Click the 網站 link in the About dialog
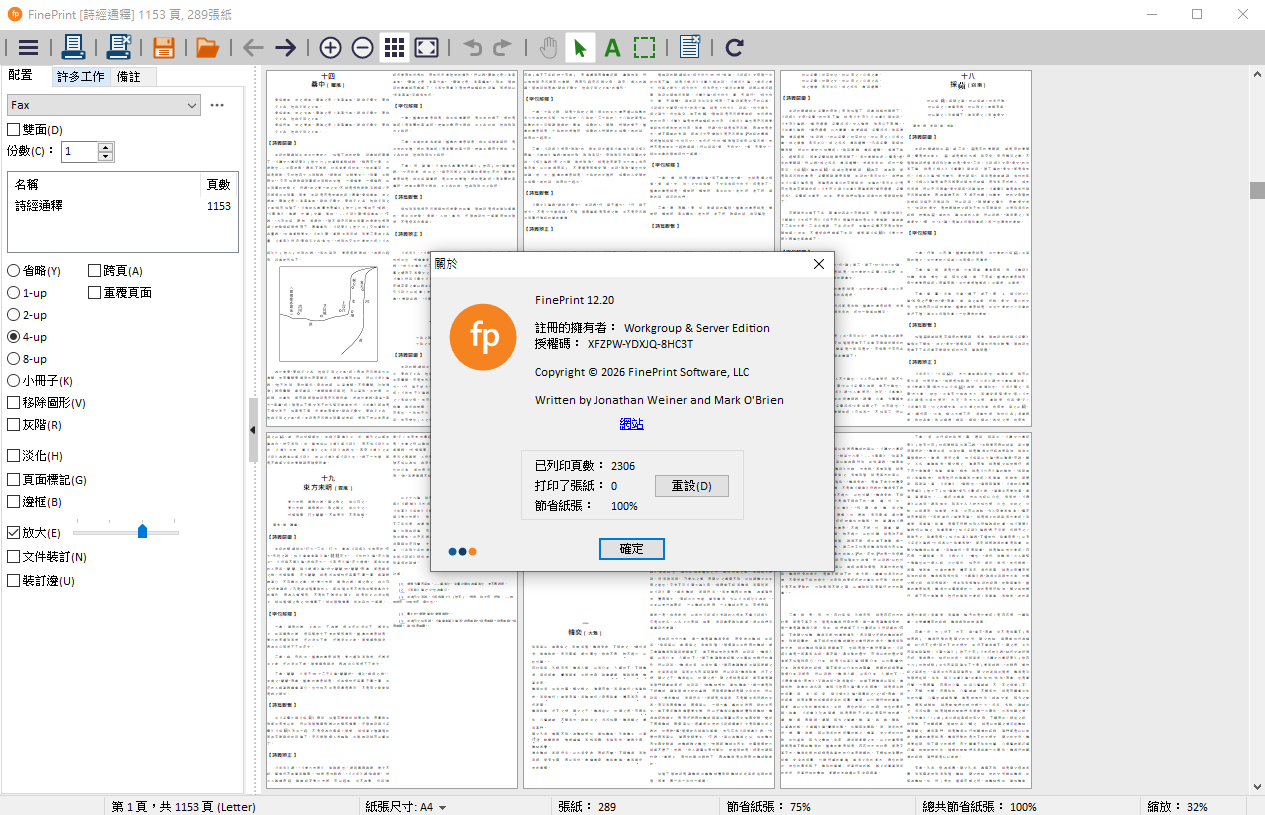 (631, 423)
